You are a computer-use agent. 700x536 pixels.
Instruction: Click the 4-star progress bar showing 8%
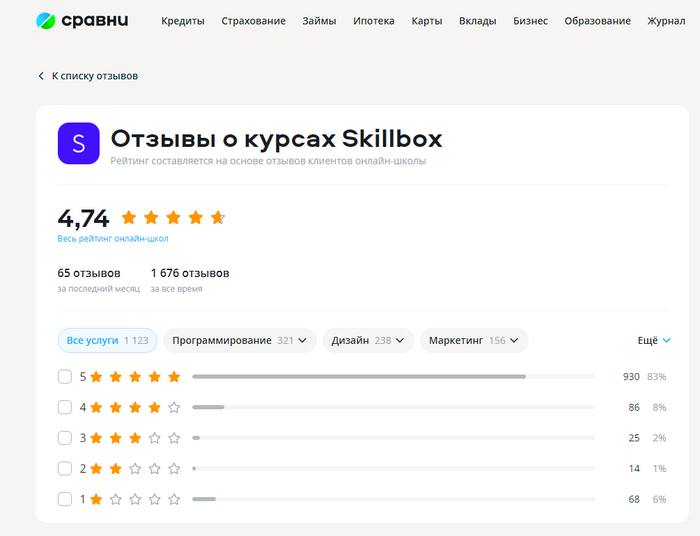click(393, 407)
